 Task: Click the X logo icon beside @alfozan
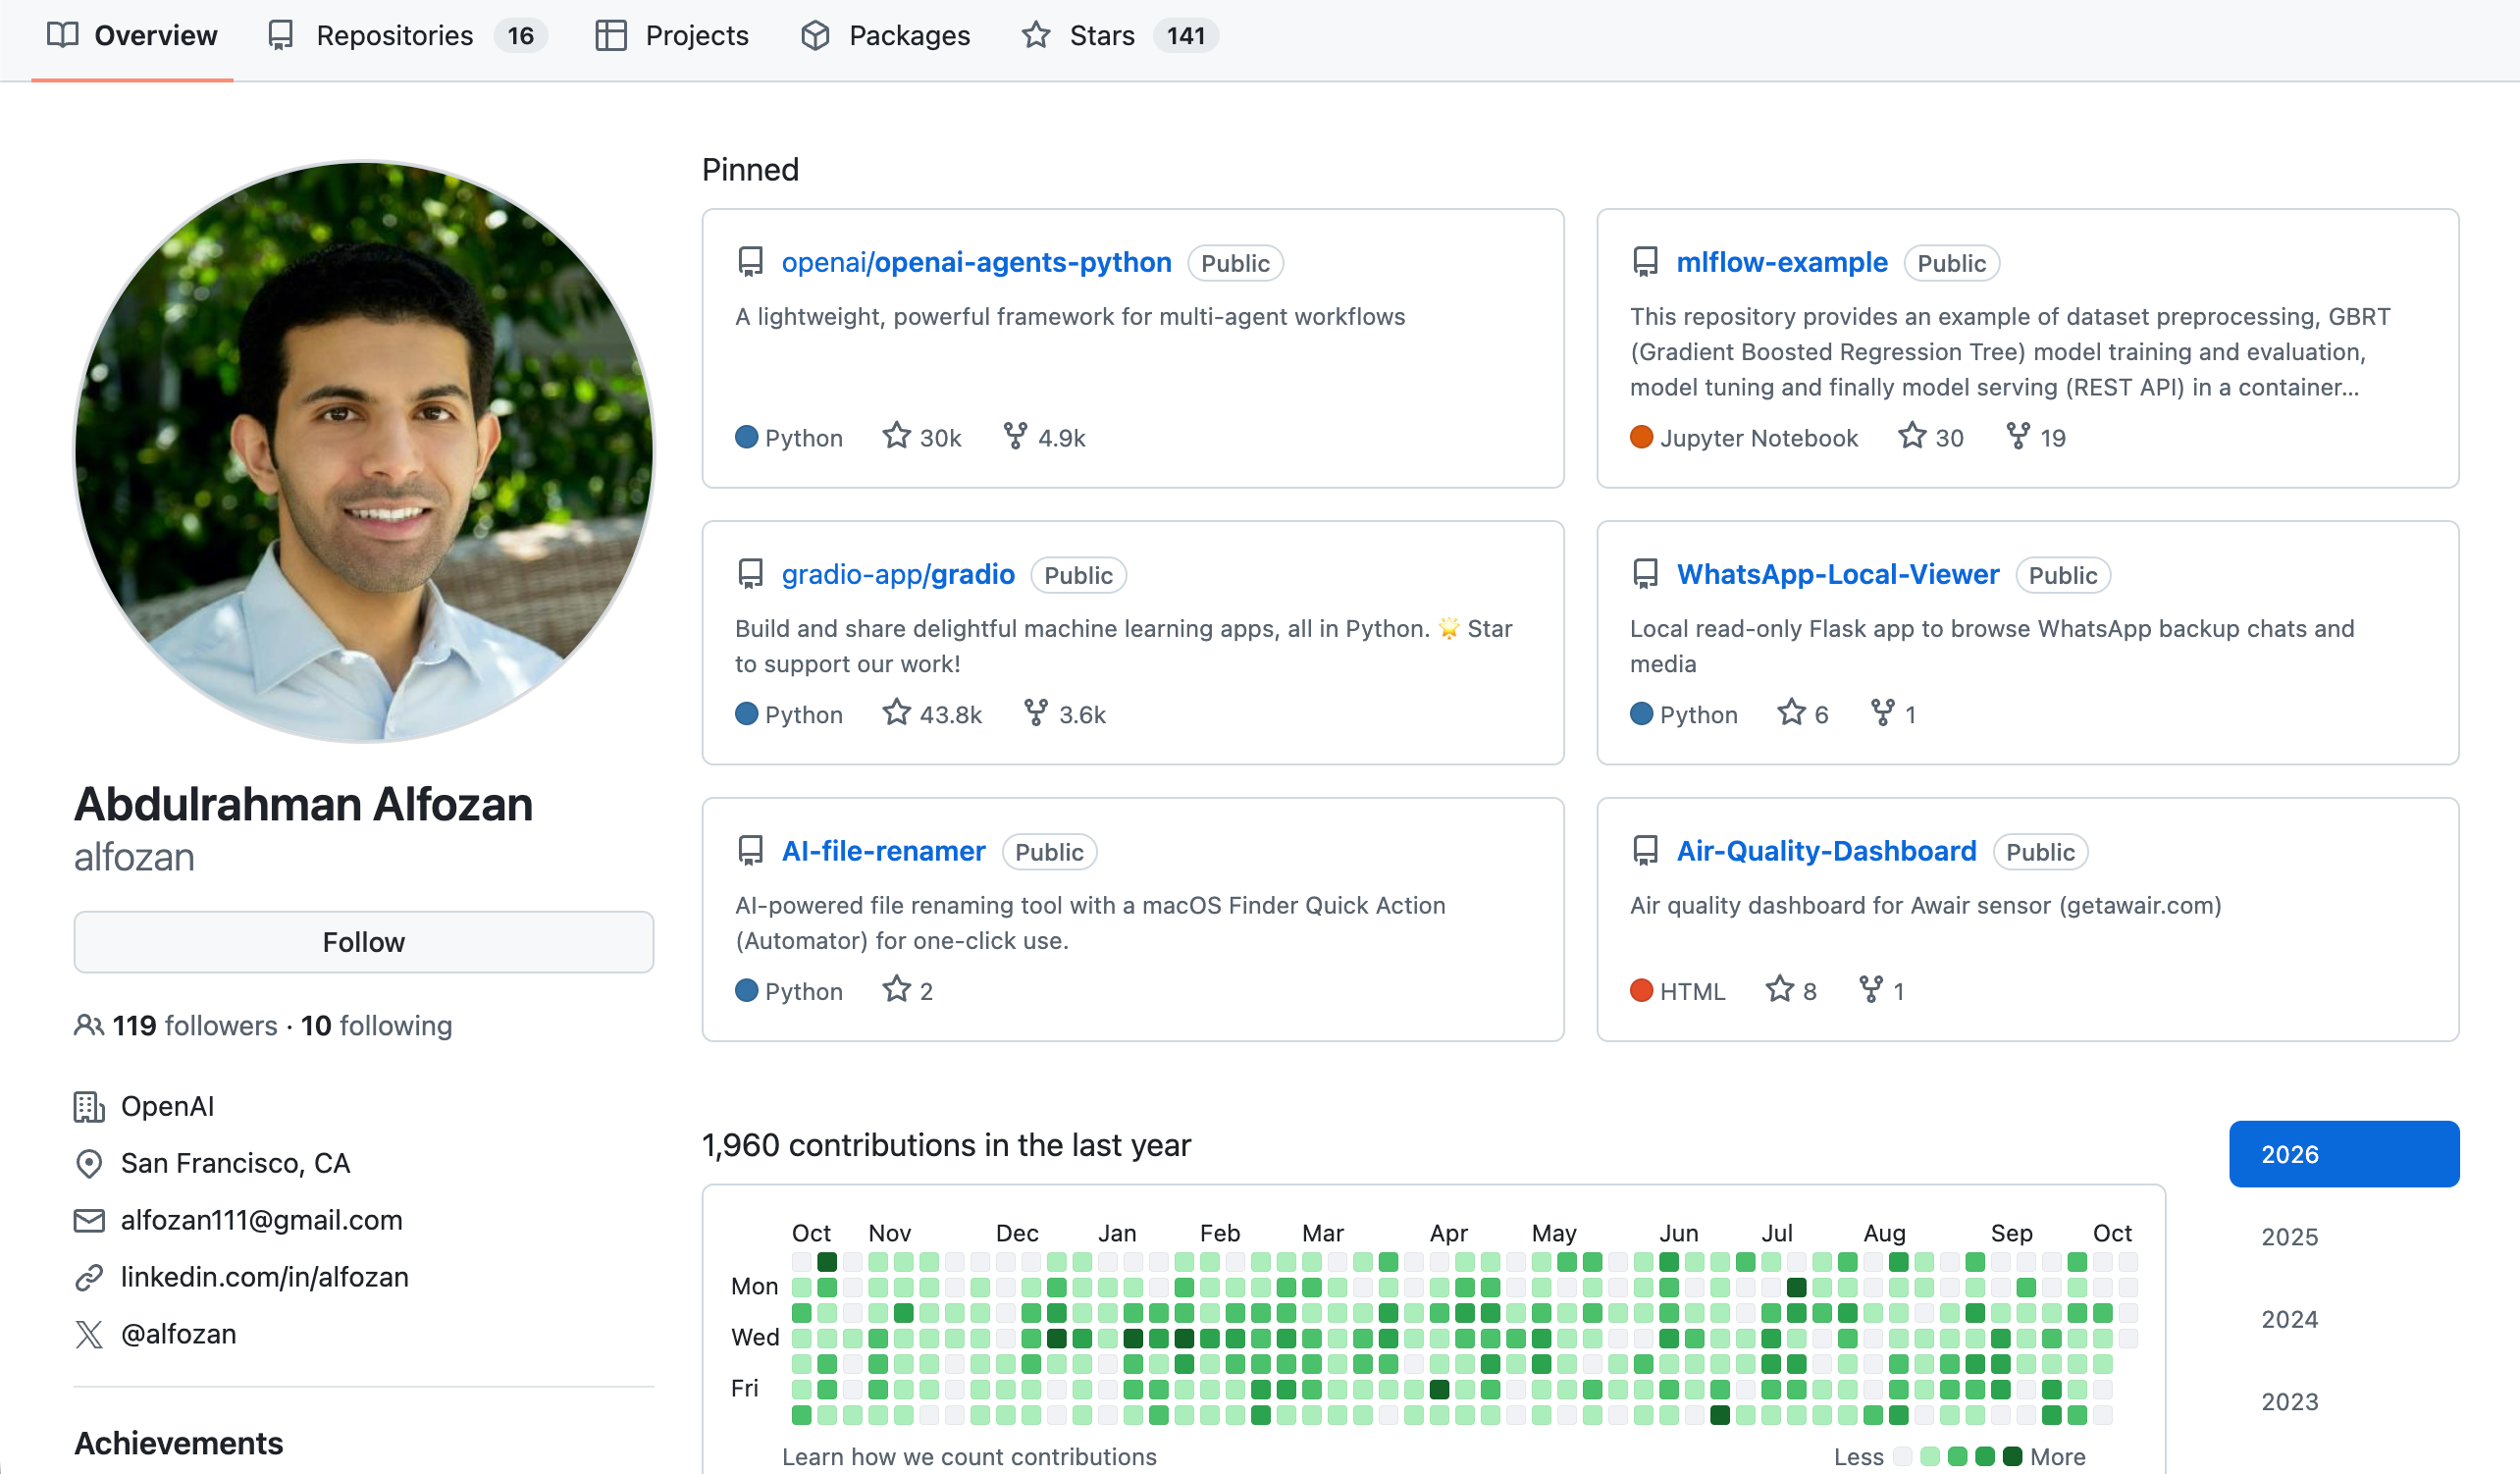tap(89, 1335)
